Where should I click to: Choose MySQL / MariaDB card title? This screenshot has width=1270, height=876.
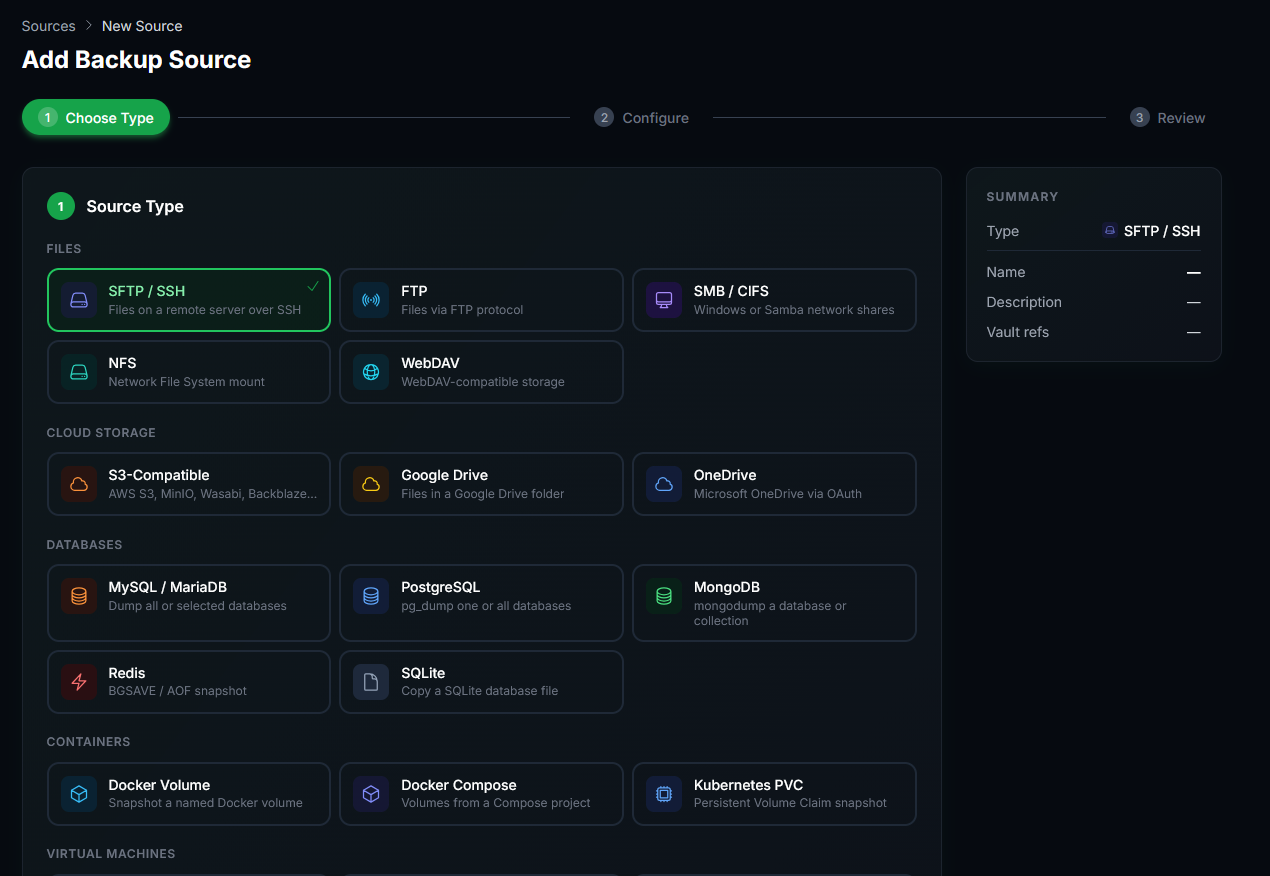tap(168, 587)
